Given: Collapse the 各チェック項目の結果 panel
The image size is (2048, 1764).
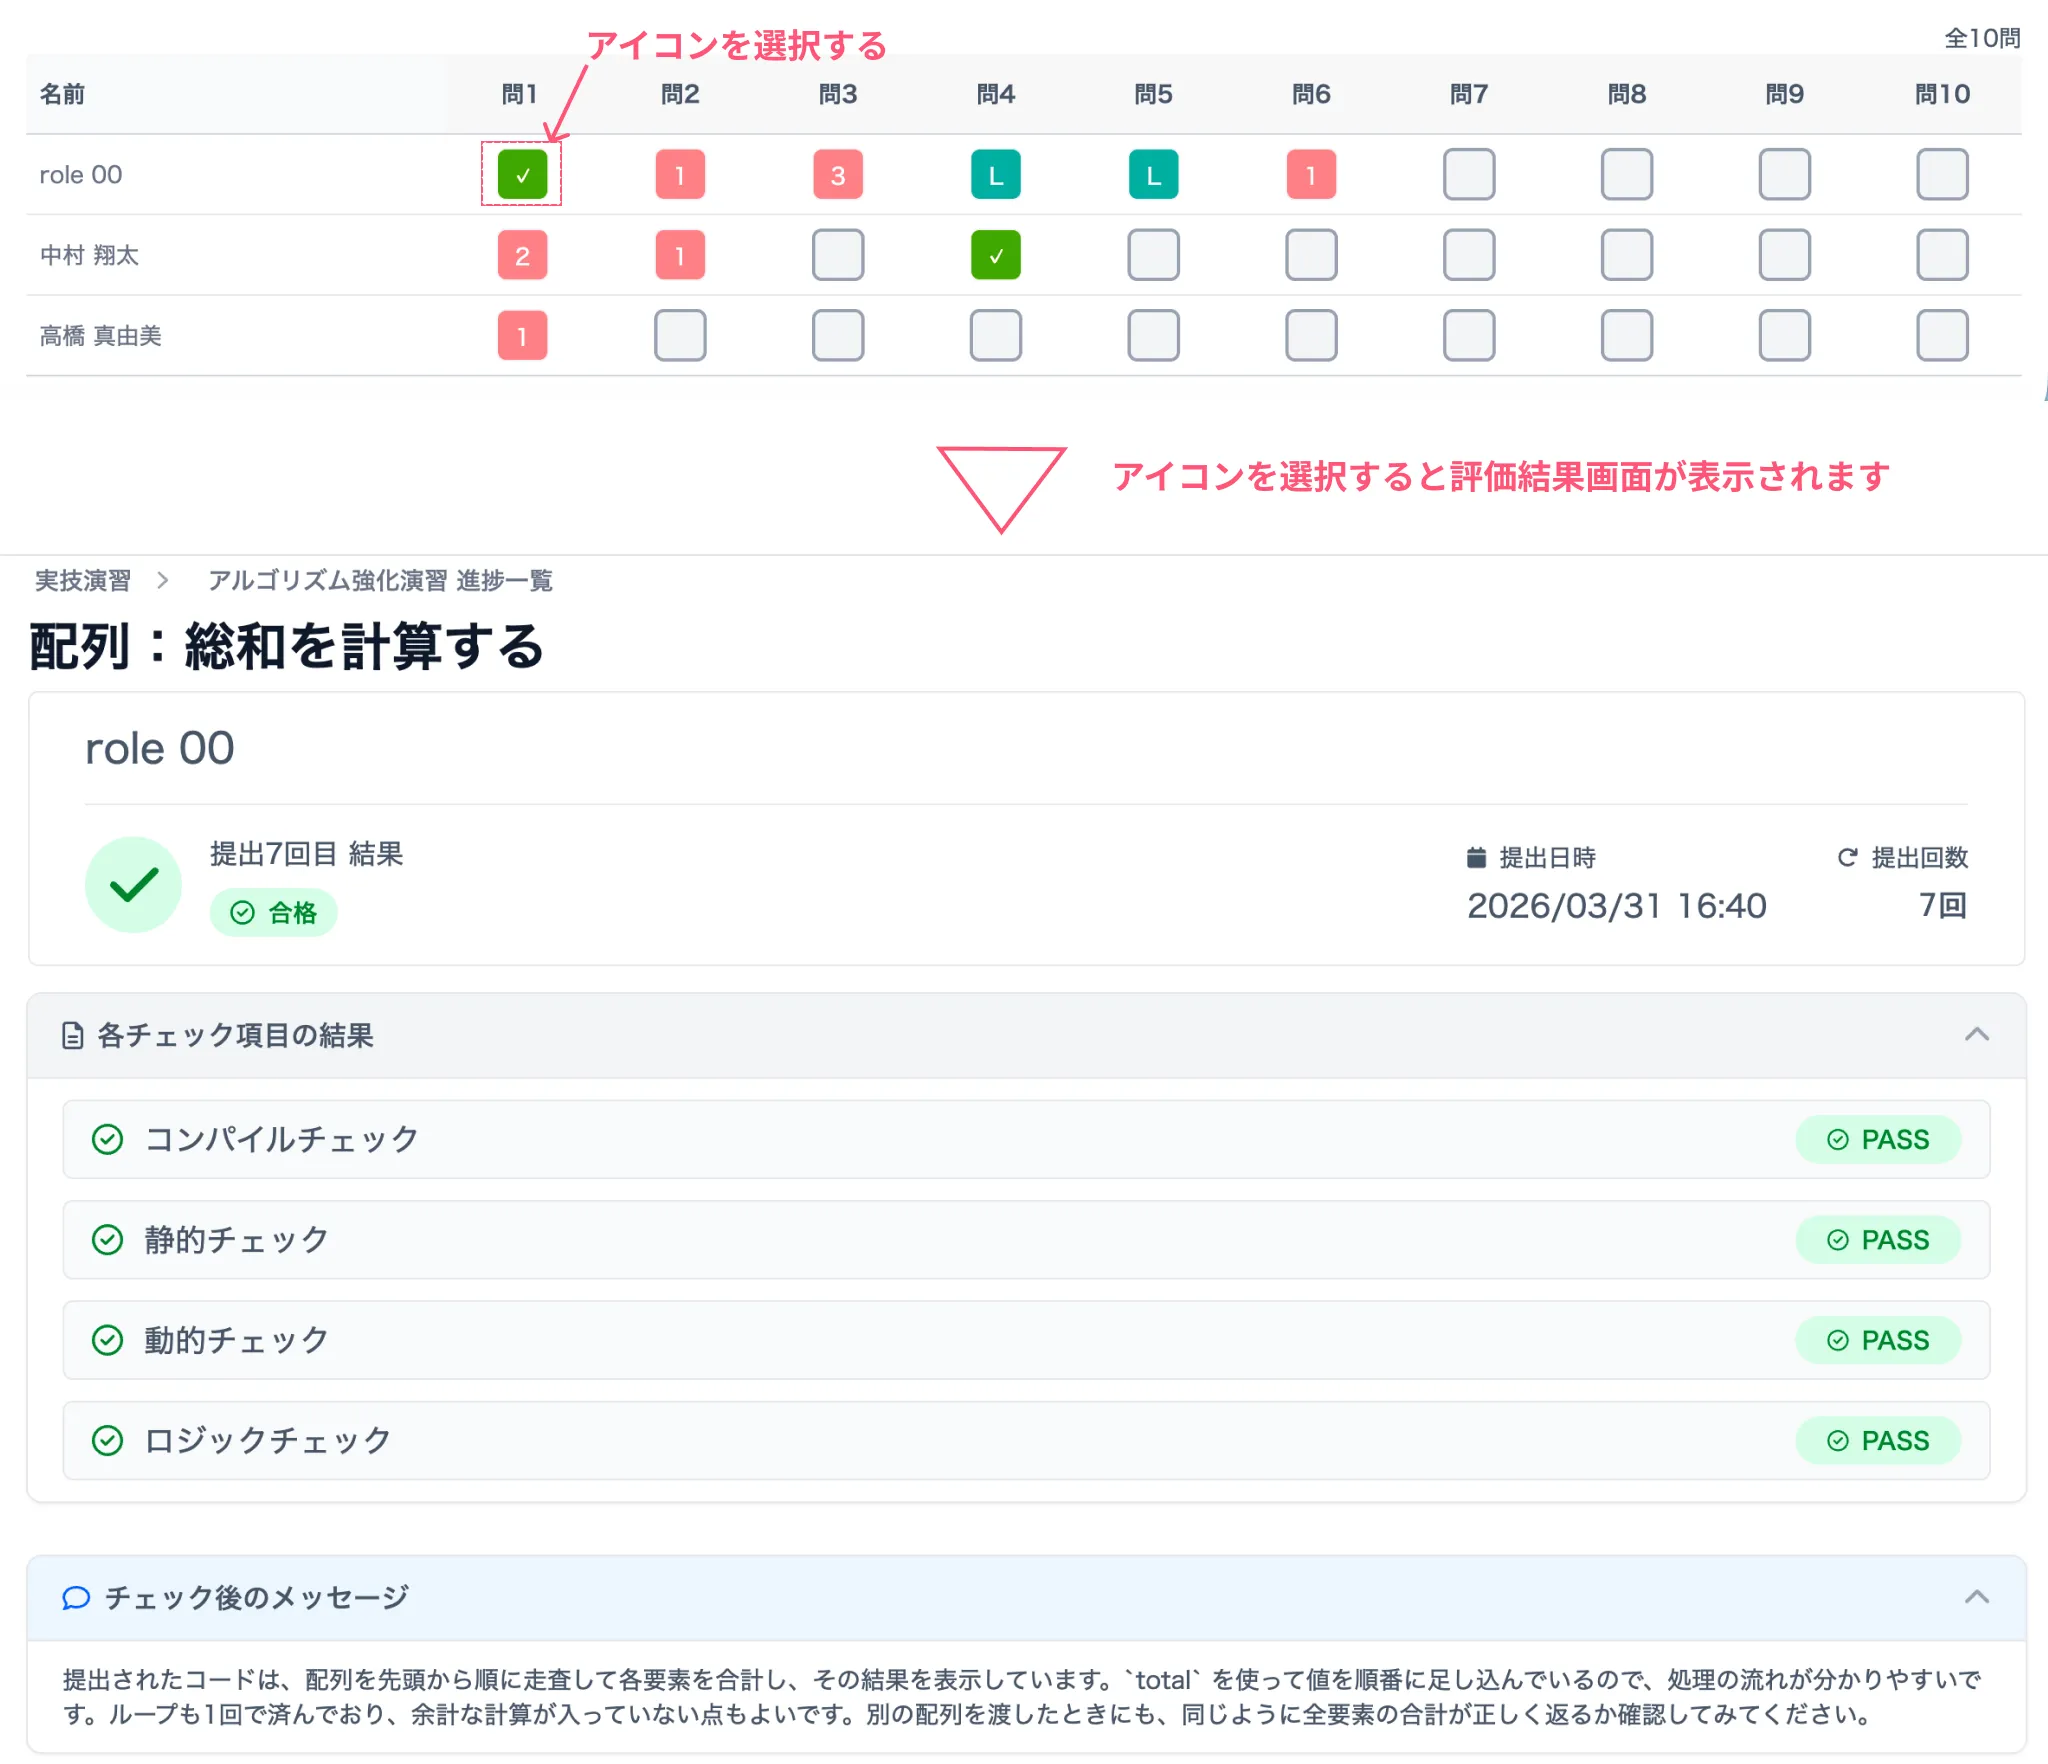Looking at the screenshot, I should 1977,1035.
